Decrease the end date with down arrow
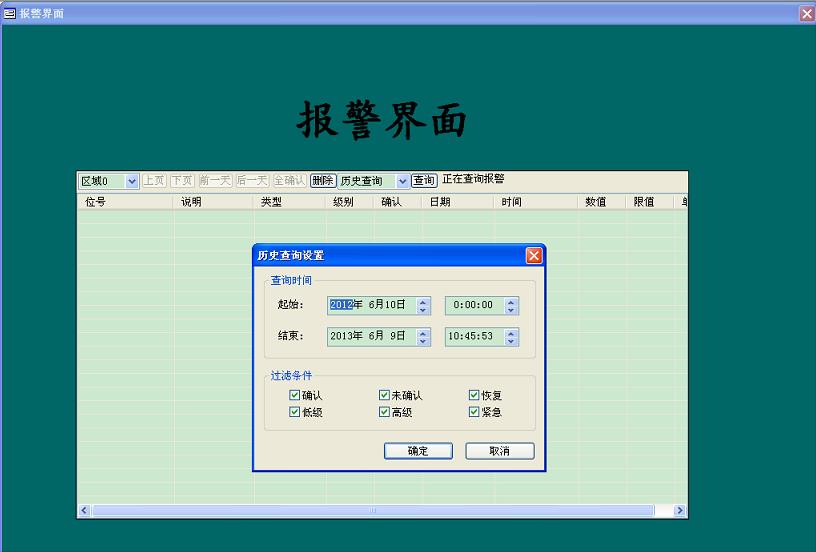Image resolution: width=816 pixels, height=552 pixels. (423, 341)
